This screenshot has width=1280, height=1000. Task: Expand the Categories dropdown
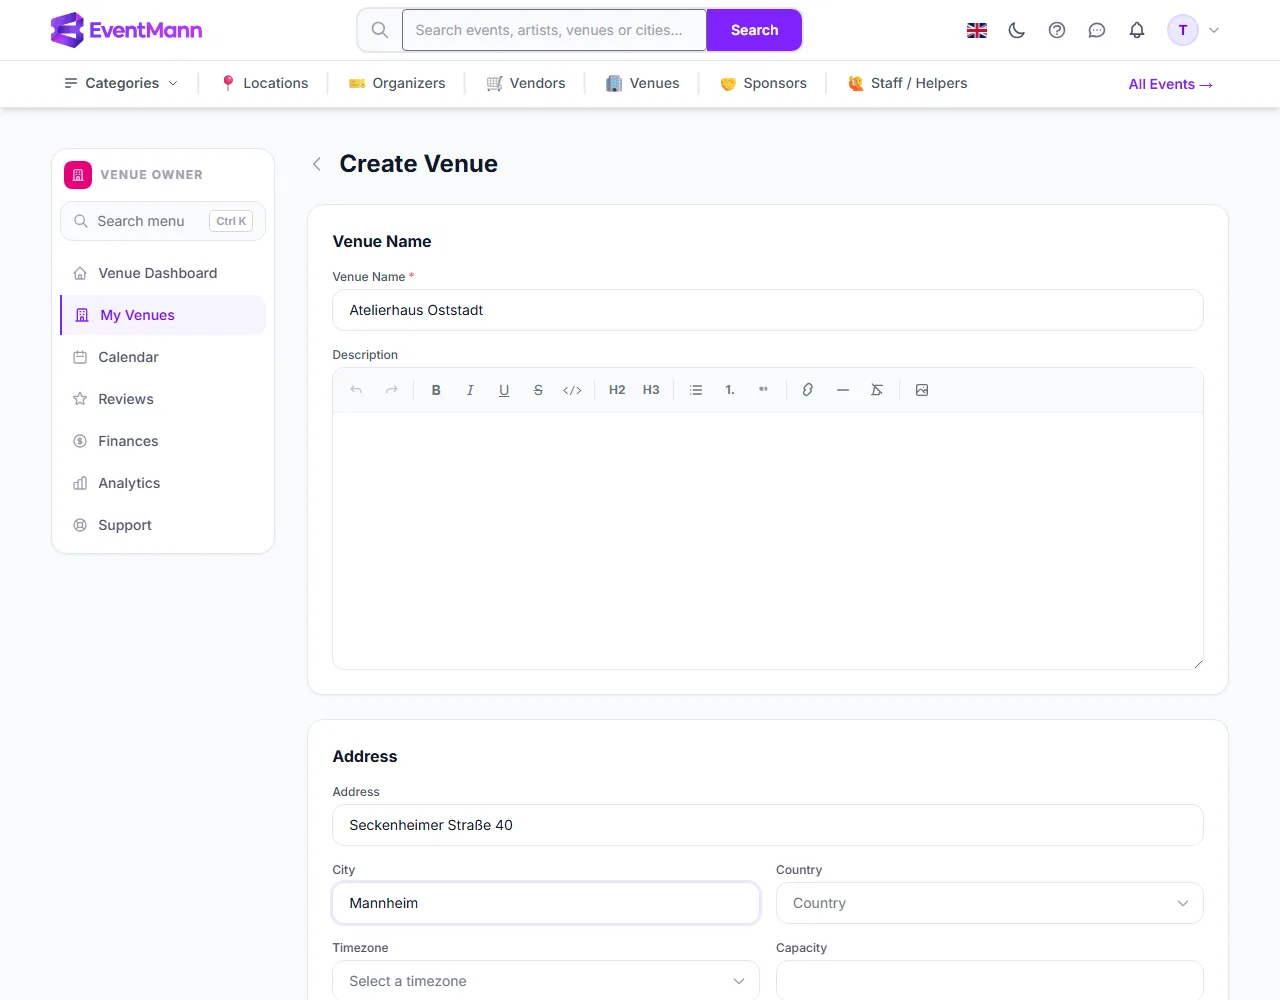point(121,83)
